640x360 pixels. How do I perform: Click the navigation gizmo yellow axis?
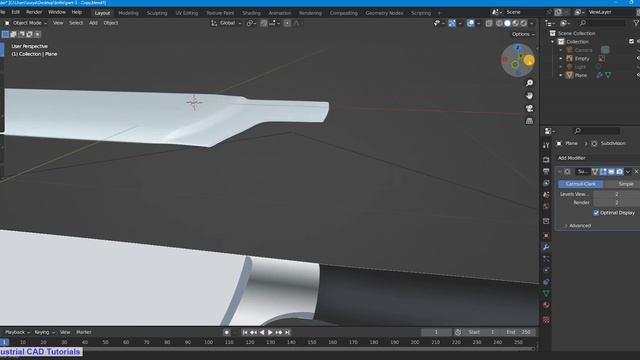point(529,60)
